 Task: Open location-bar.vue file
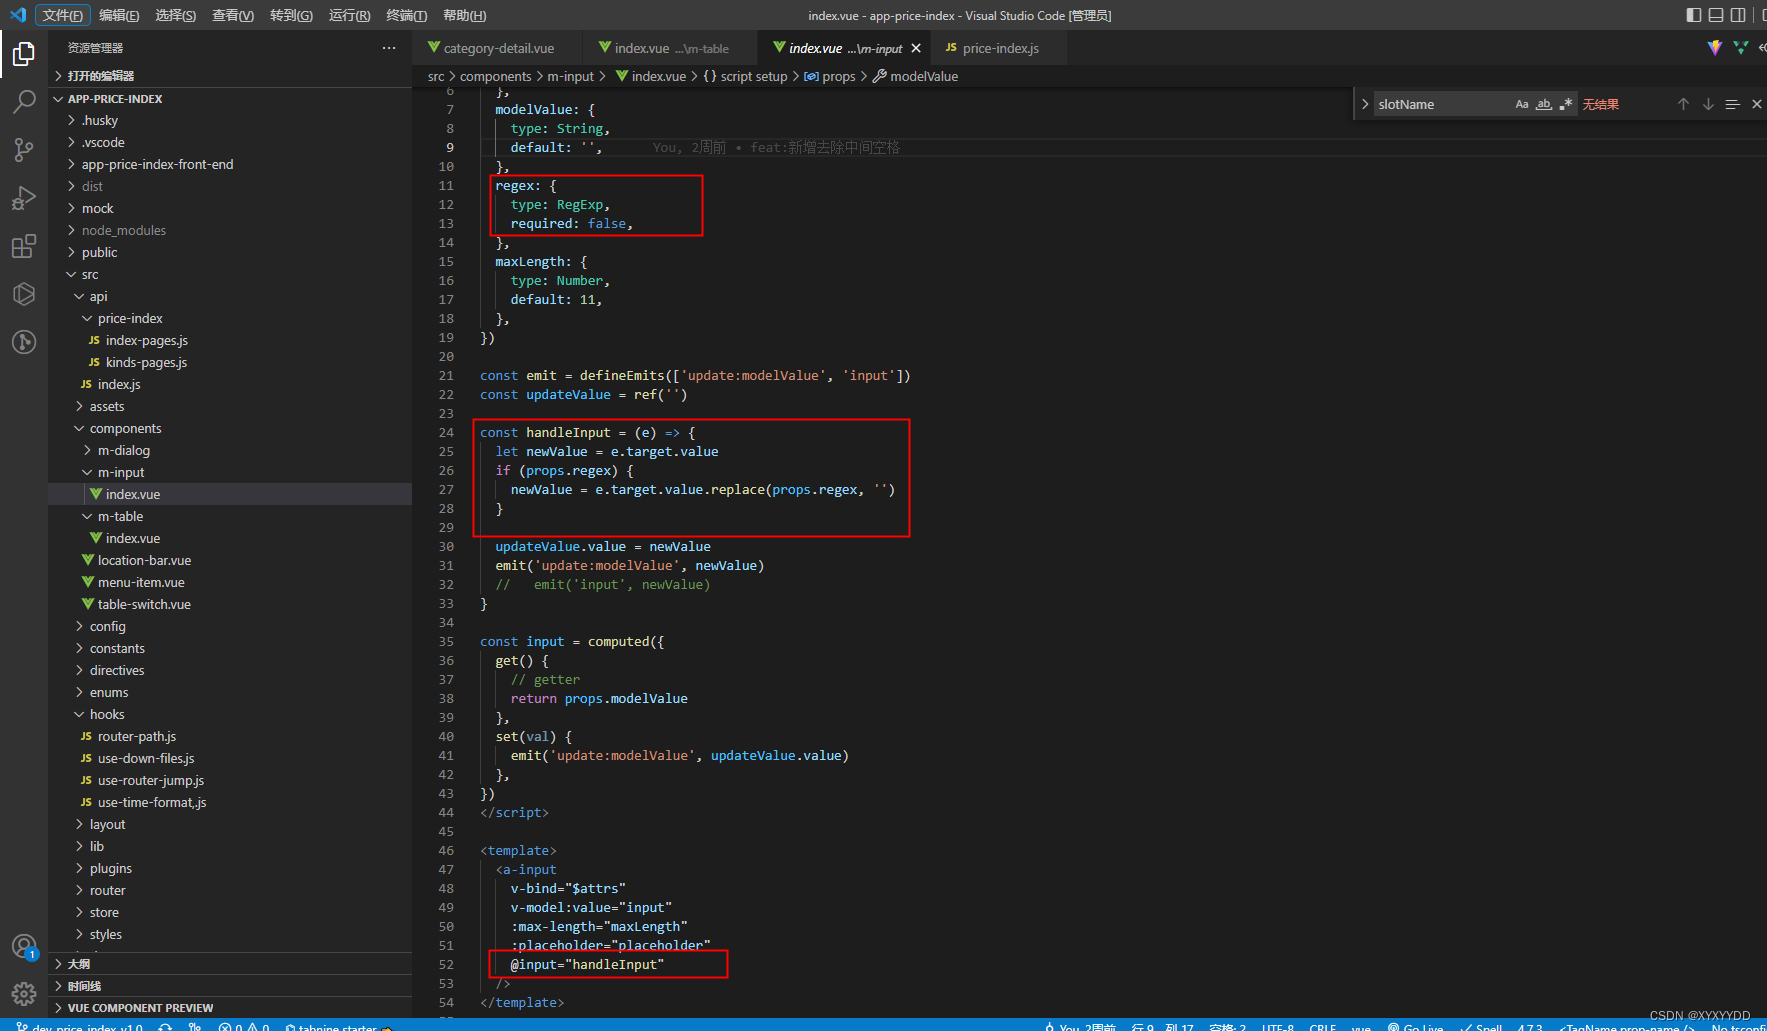click(x=230, y=560)
